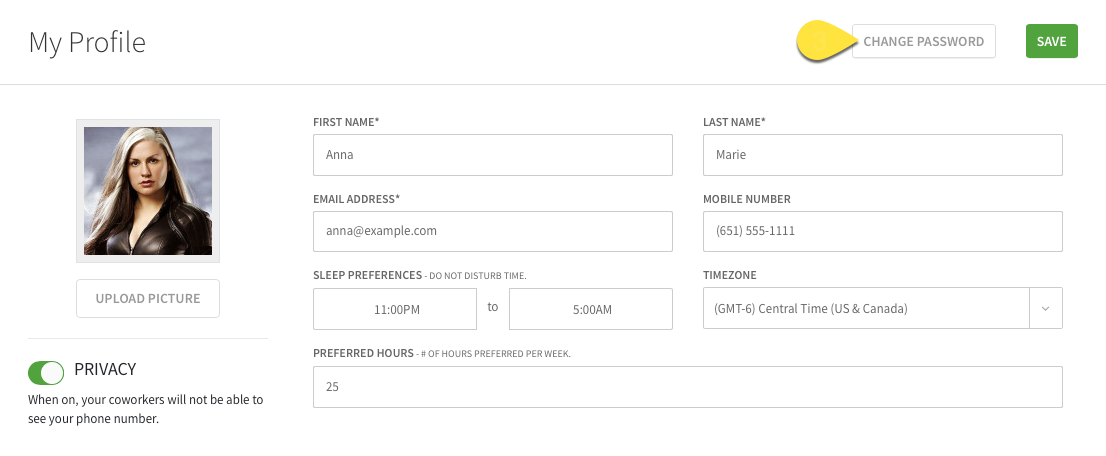
Task: Click the profile photo thumbnail
Action: click(148, 191)
